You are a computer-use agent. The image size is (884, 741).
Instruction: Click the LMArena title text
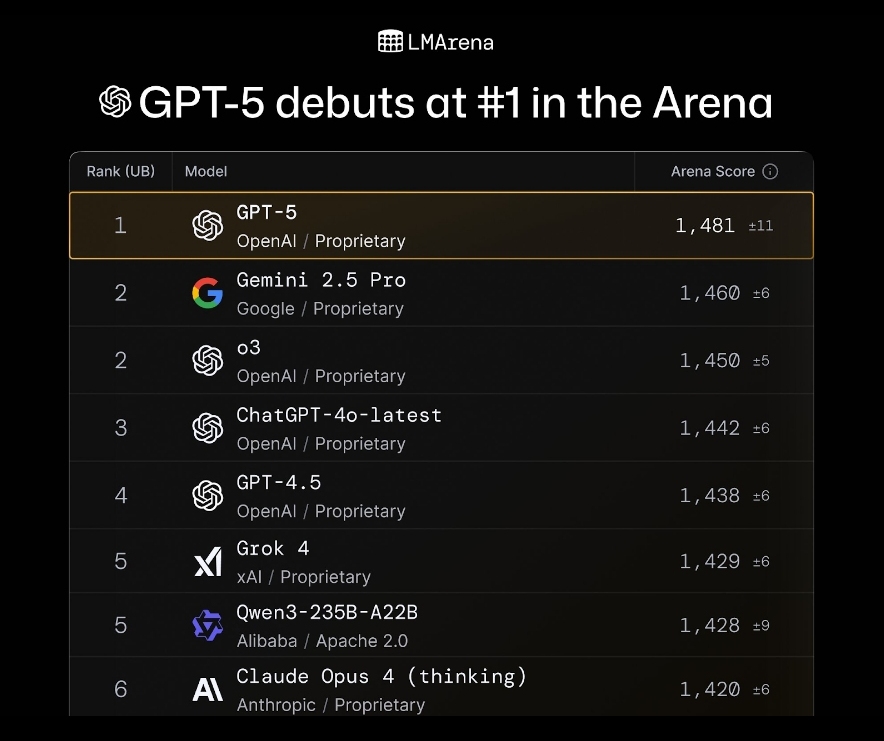pos(450,42)
